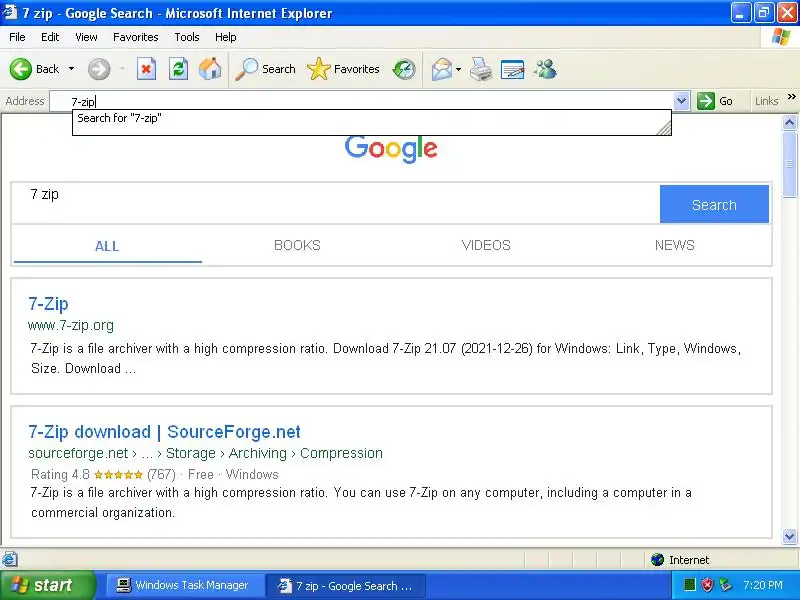Image resolution: width=800 pixels, height=600 pixels.
Task: Open the Windows start button
Action: coord(47,585)
